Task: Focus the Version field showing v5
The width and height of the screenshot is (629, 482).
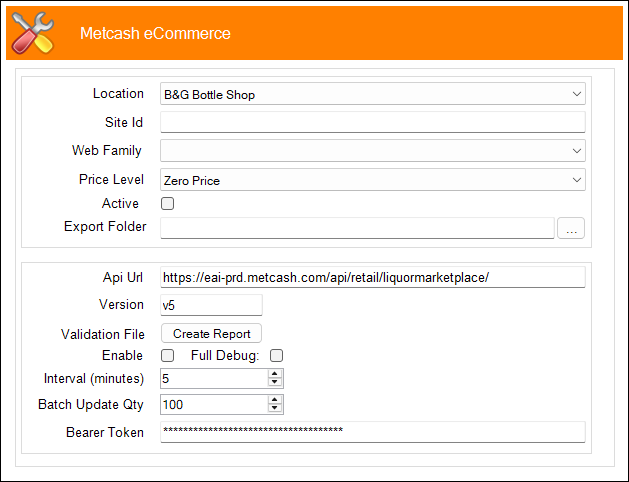Action: coord(211,305)
